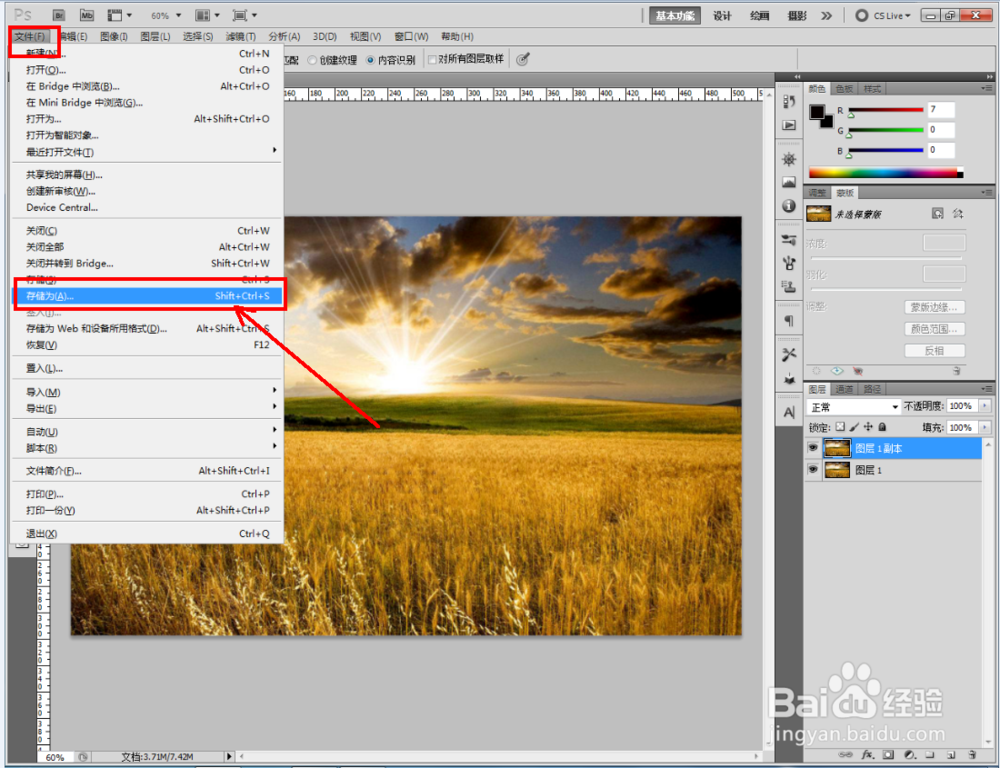Viewport: 1000px width, 768px height.
Task: Switch to the 路径 tab
Action: pos(872,389)
